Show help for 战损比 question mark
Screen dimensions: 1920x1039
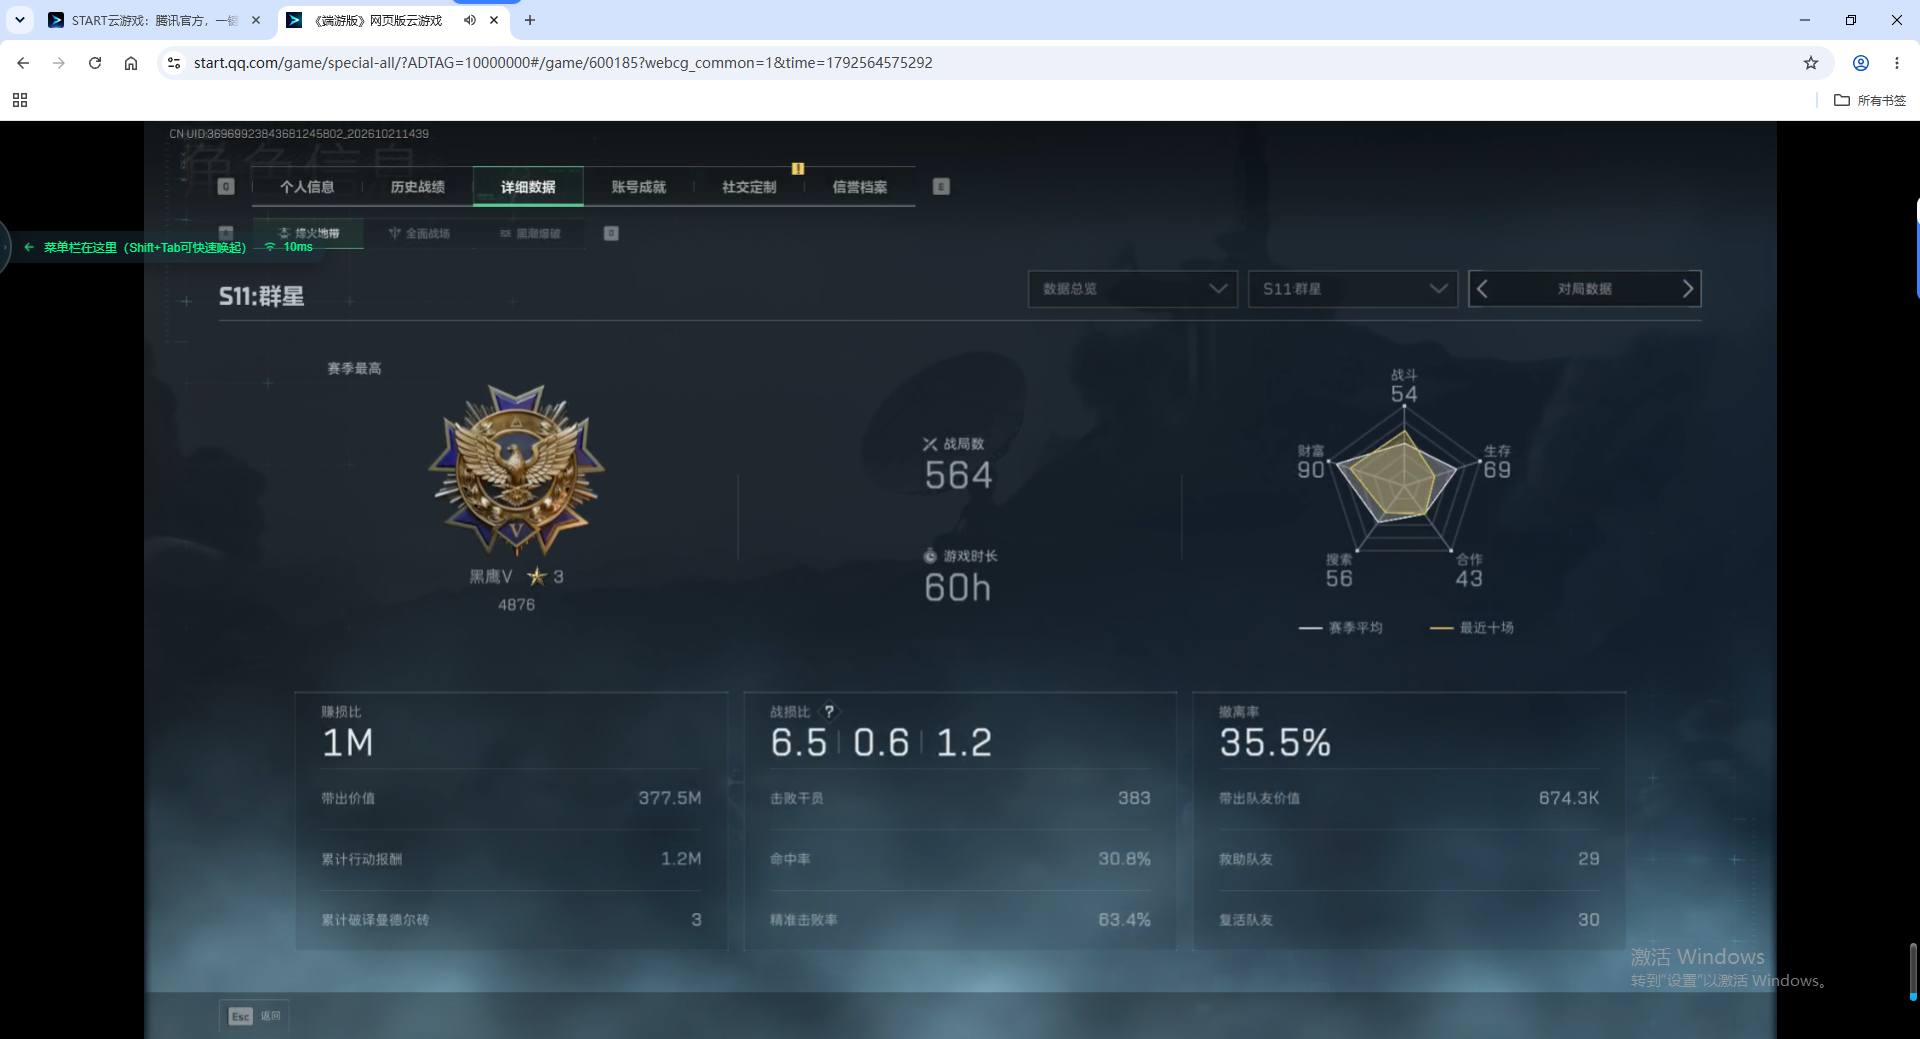[x=829, y=712]
